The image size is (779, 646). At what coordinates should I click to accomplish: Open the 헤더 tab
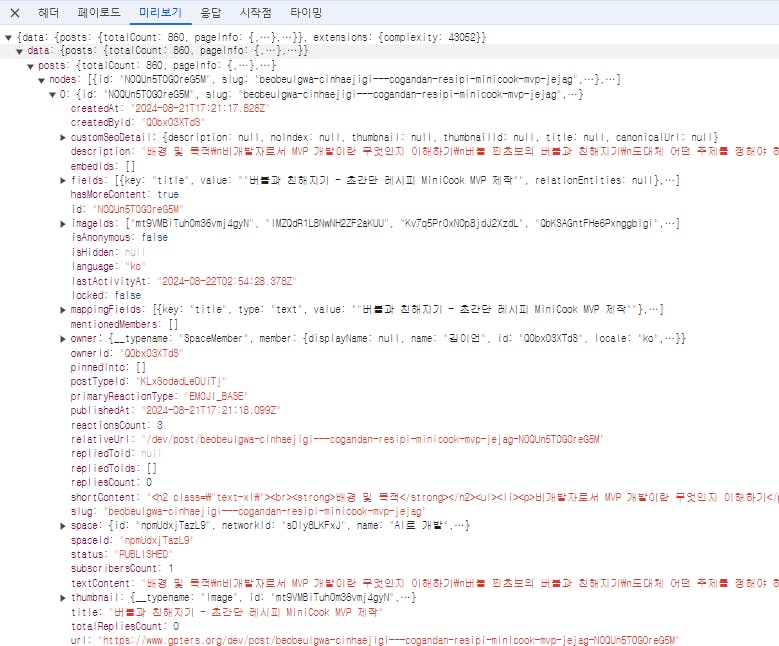[48, 13]
